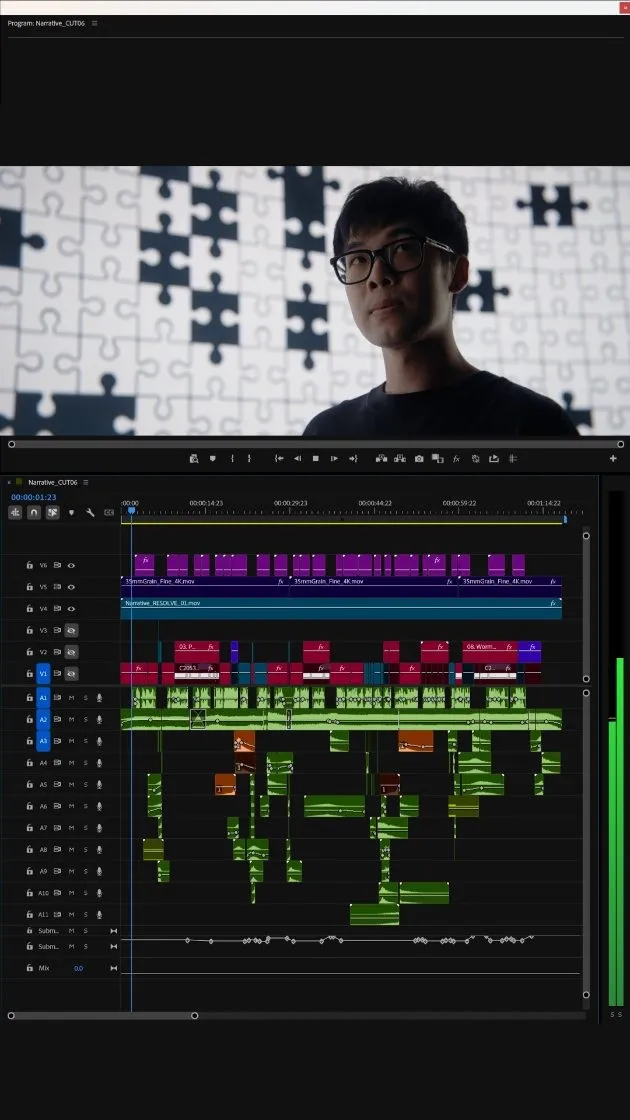The height and width of the screenshot is (1120, 630).
Task: Click the Program monitor zoom bar left handle
Action: [11, 444]
